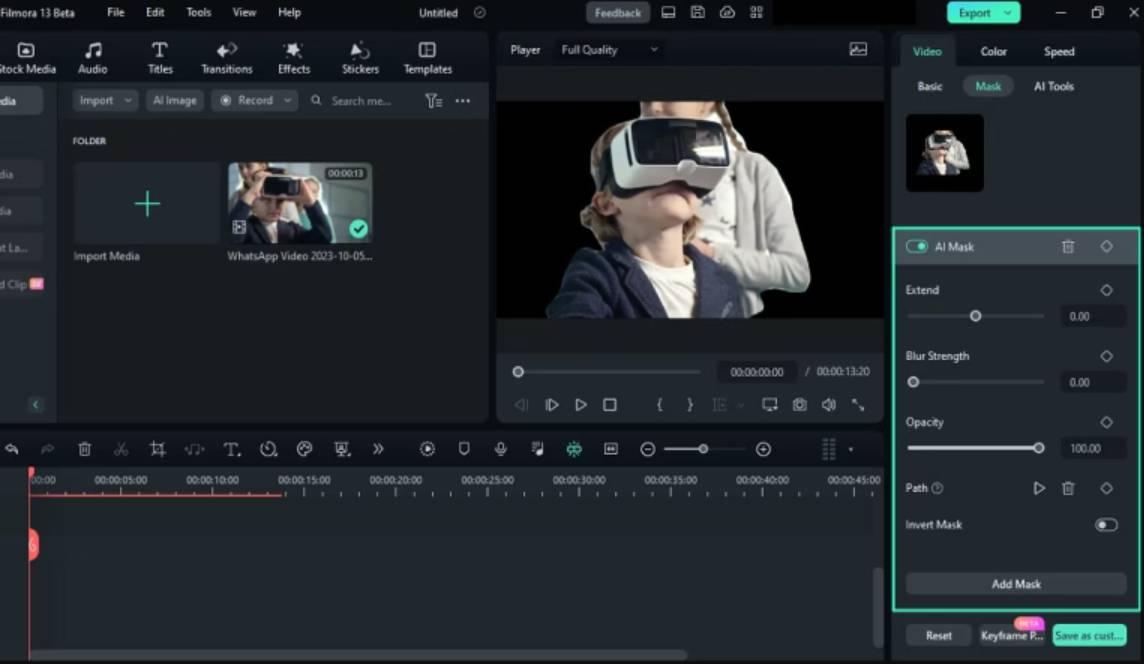Click the AI Image button
Viewport: 1144px width, 664px height.
tap(174, 101)
